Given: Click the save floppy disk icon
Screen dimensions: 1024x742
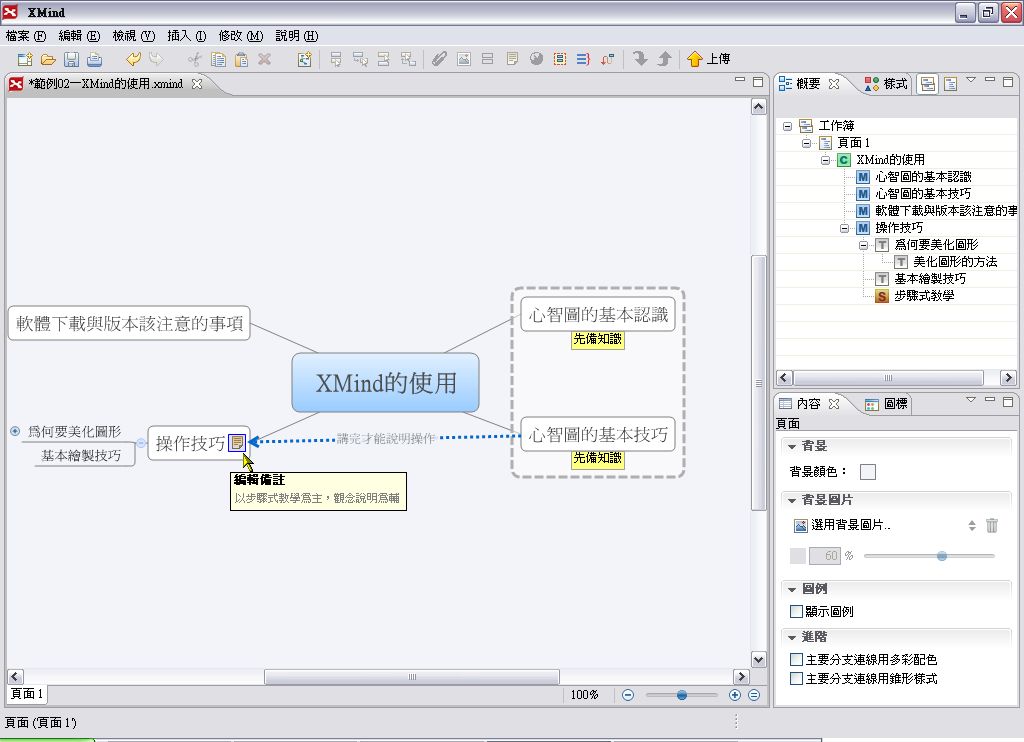Looking at the screenshot, I should coord(71,59).
